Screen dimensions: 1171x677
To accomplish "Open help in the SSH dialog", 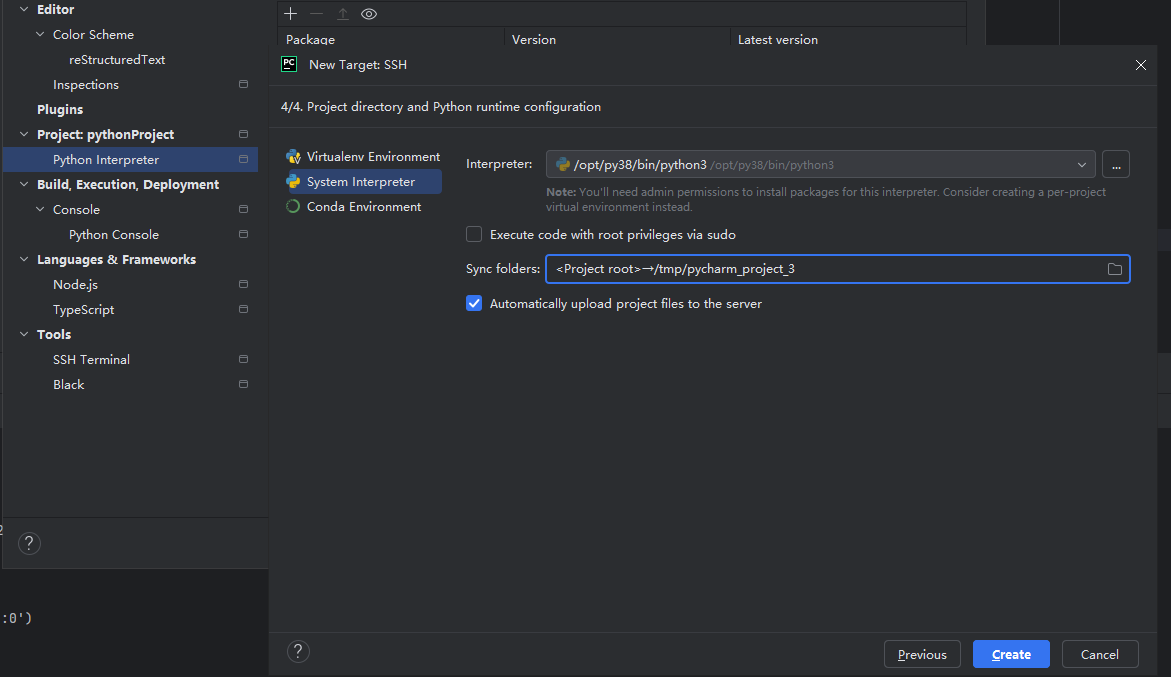I will 298,651.
